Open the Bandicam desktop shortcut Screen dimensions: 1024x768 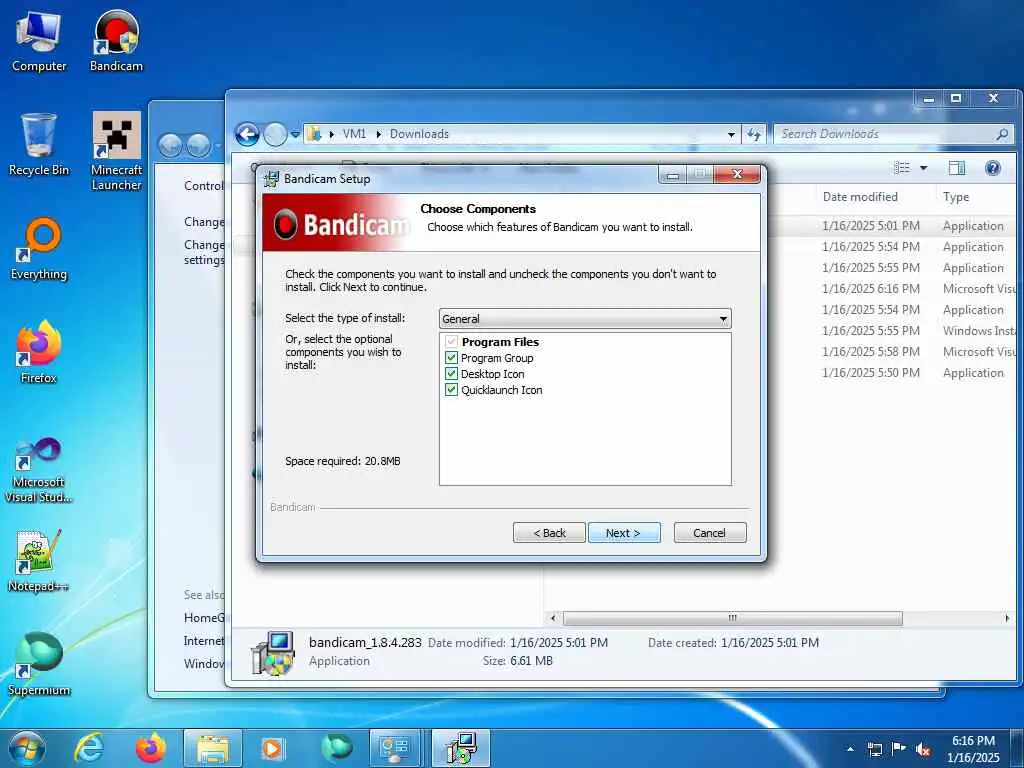(116, 42)
